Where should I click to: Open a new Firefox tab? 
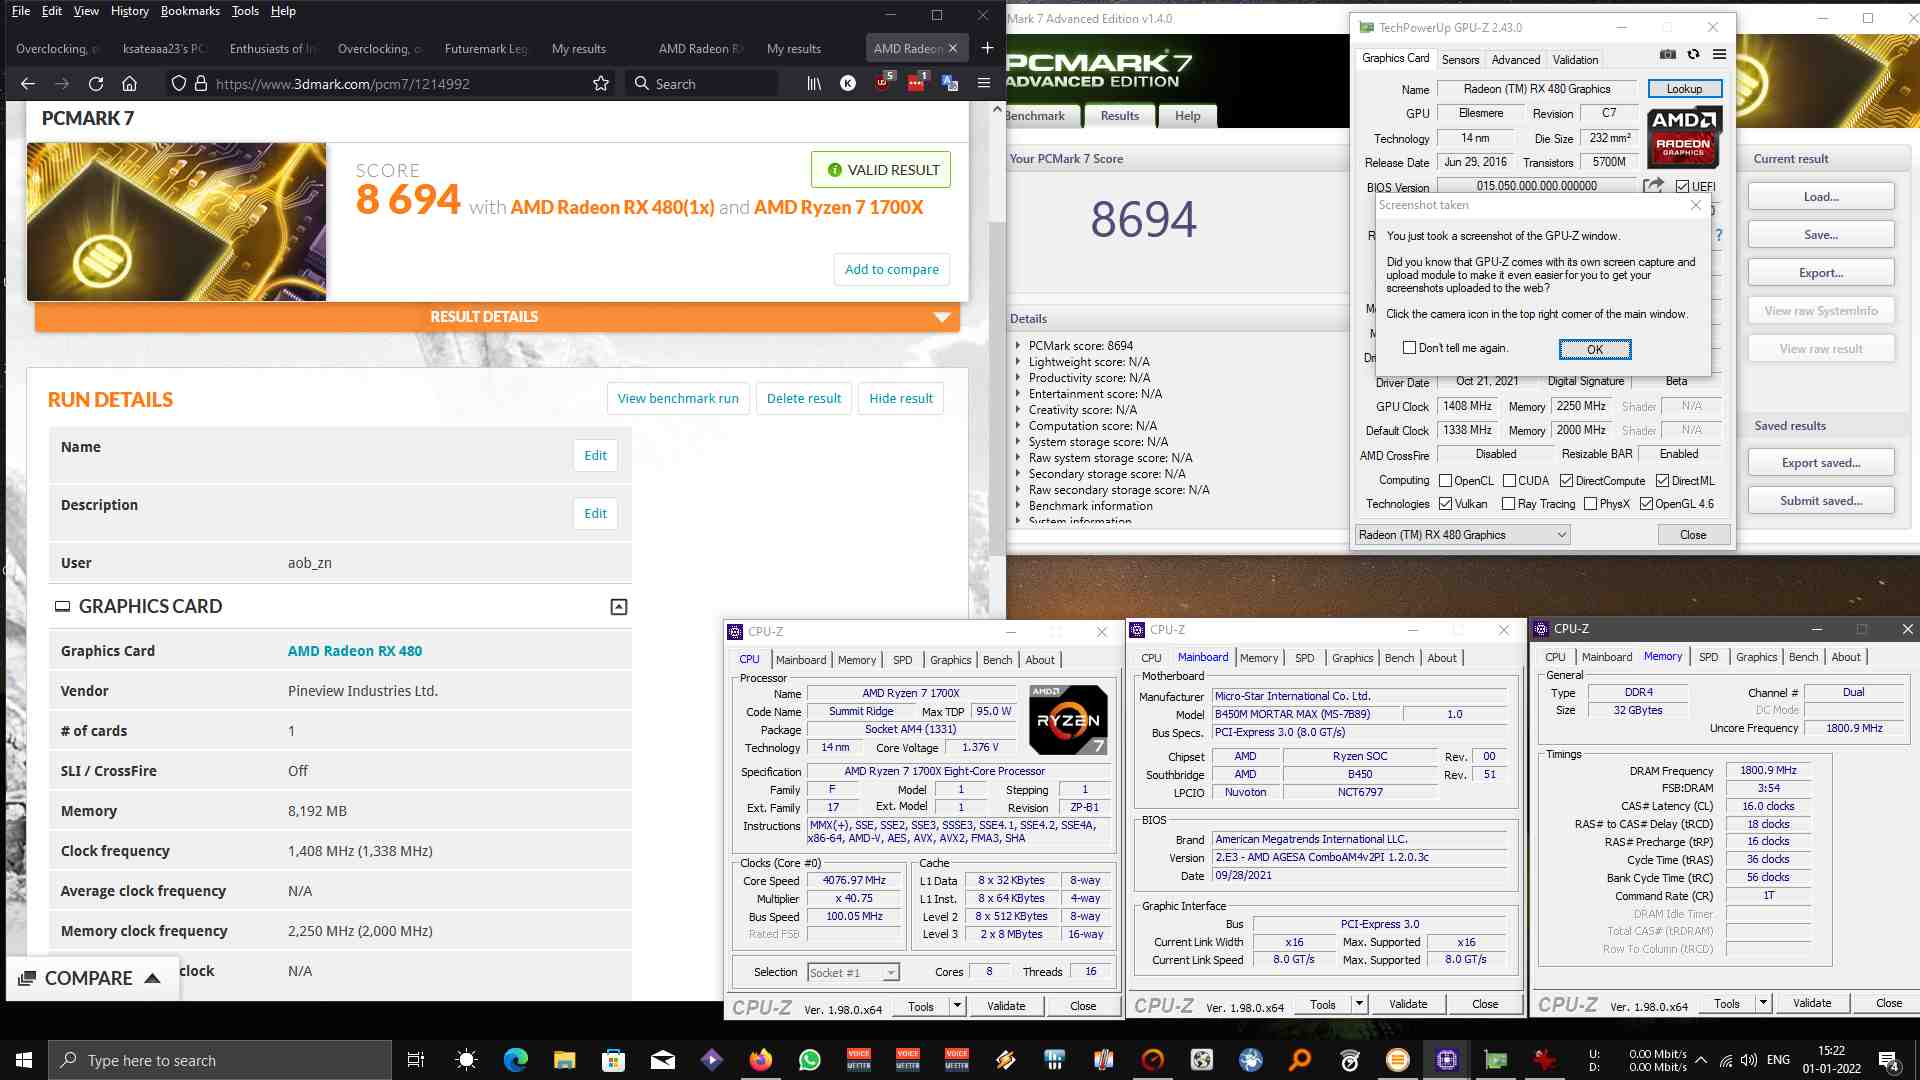pyautogui.click(x=987, y=48)
